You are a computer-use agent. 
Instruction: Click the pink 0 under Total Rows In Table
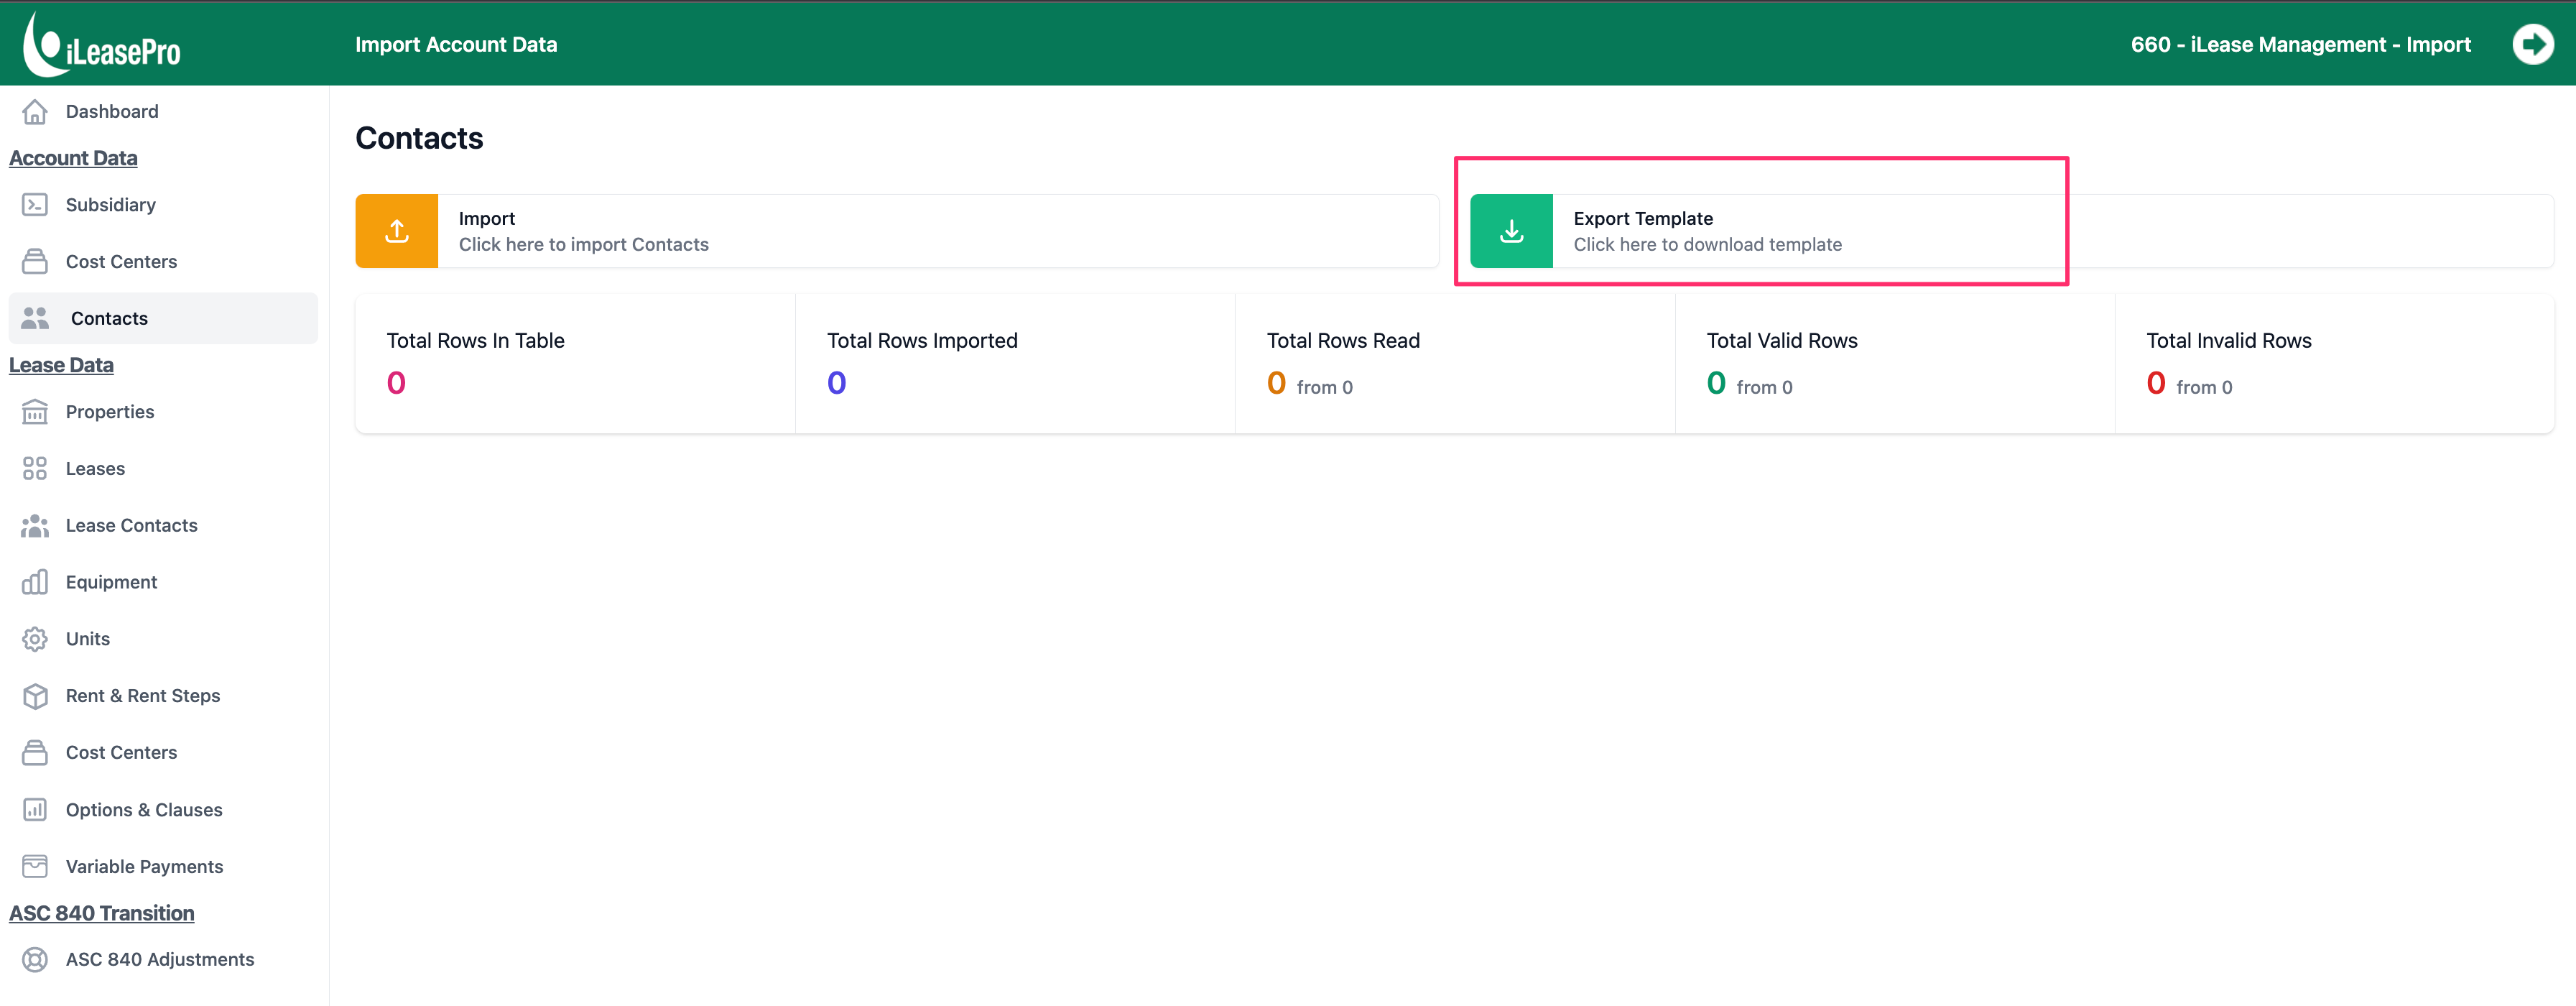coord(397,383)
